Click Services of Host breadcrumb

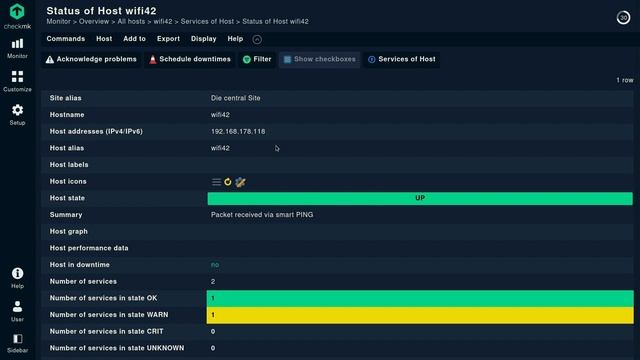coord(207,22)
